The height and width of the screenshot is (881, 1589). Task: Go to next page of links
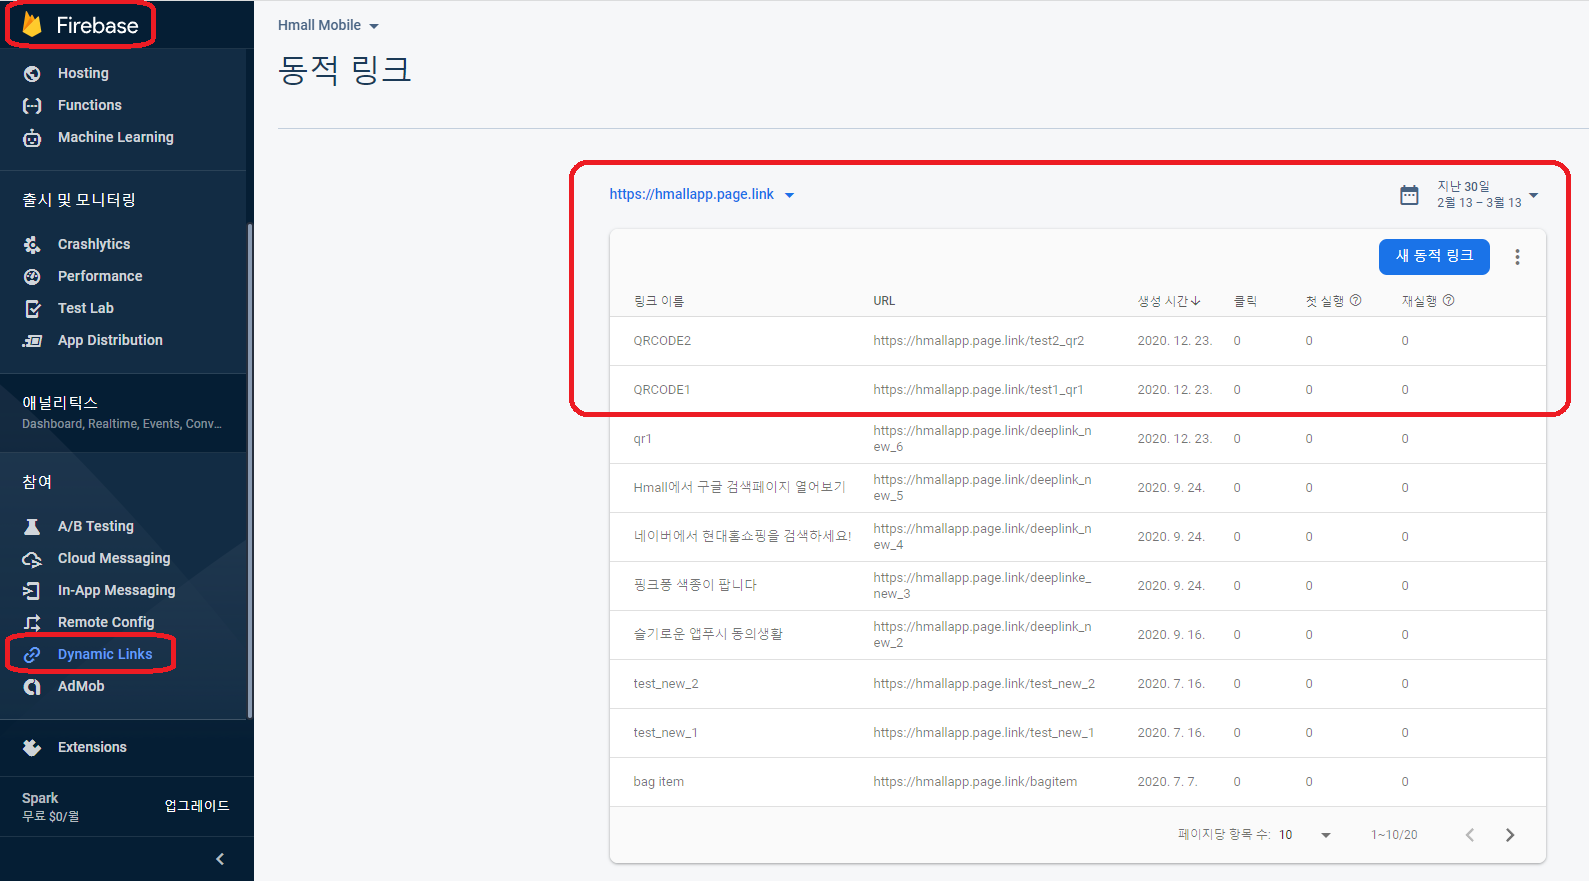[x=1510, y=835]
